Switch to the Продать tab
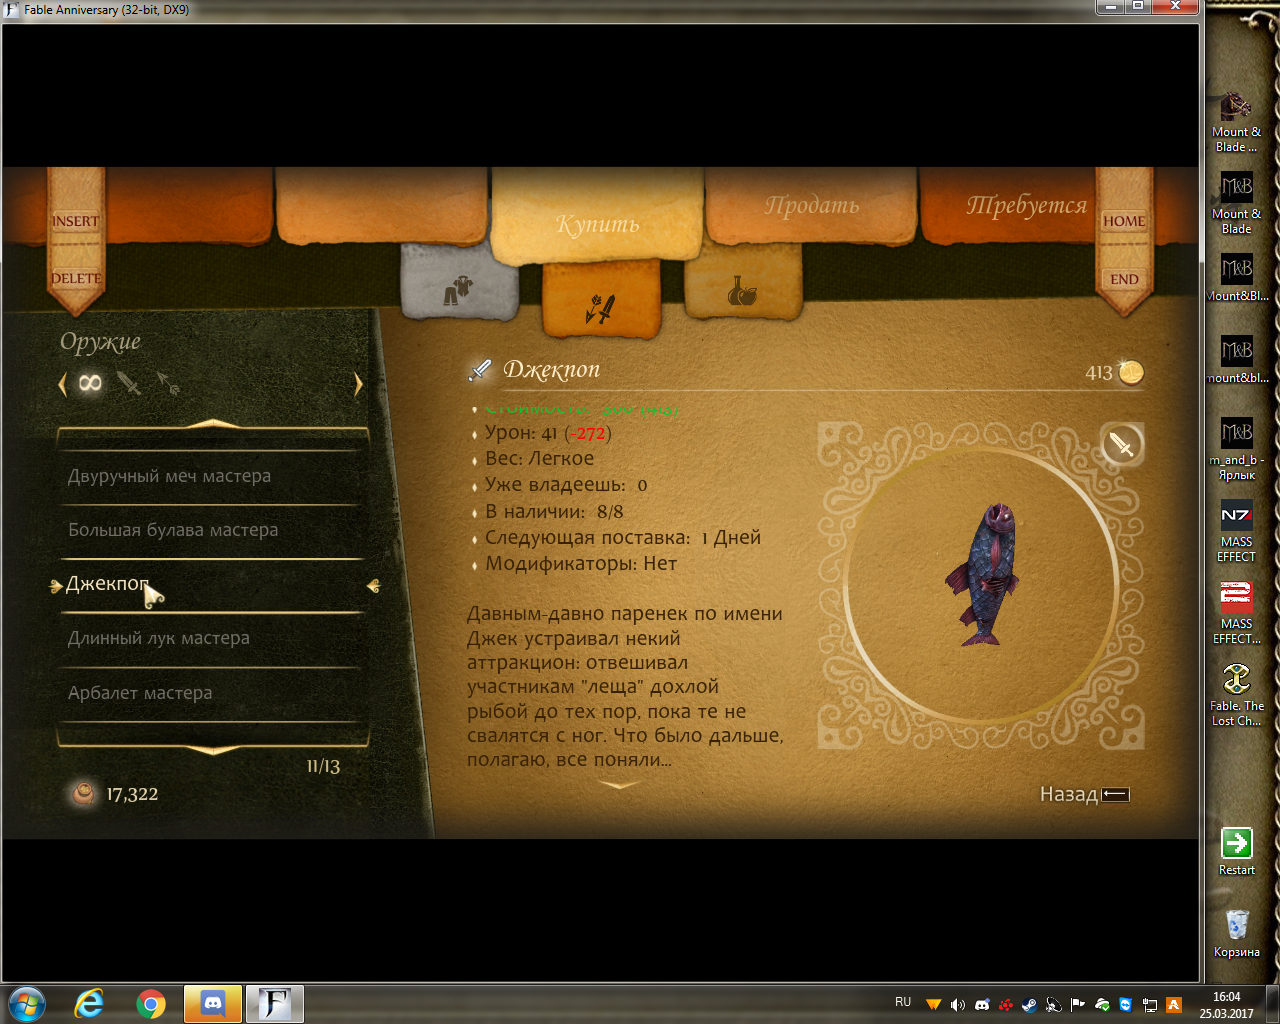Viewport: 1280px width, 1024px height. 812,205
